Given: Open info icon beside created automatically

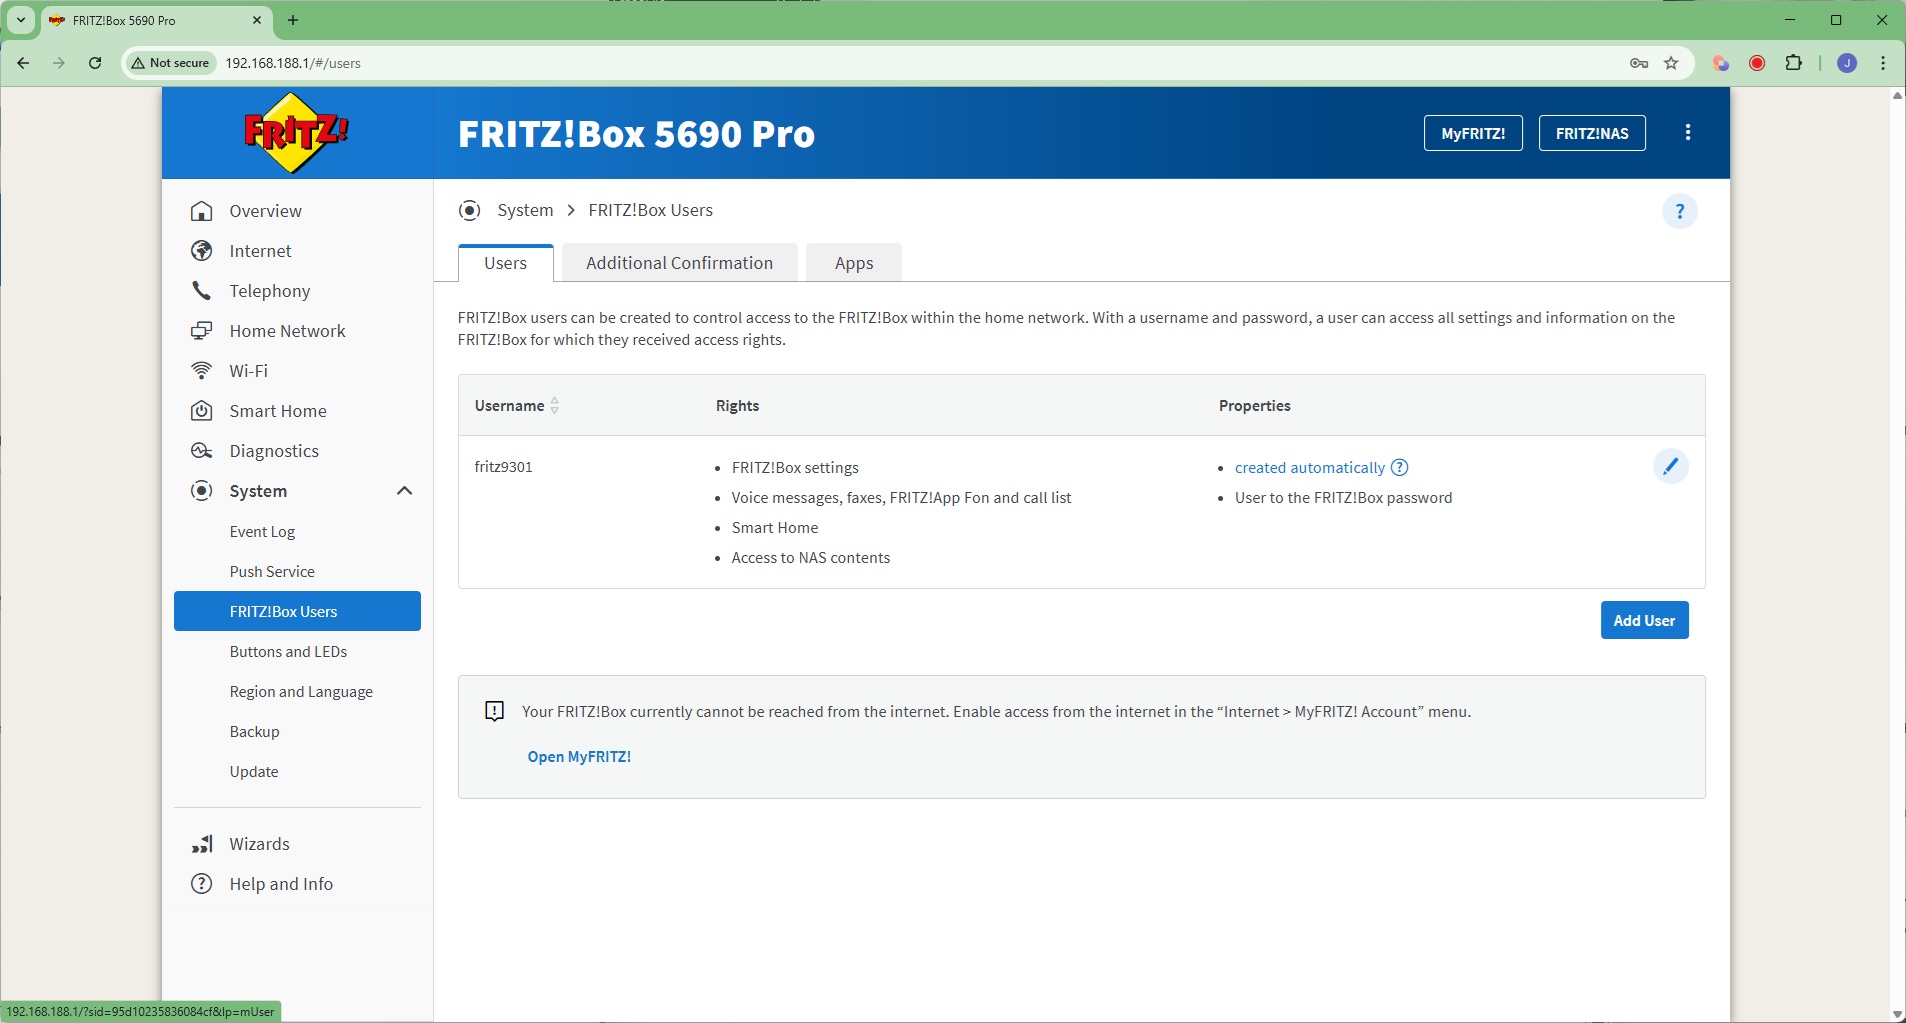Looking at the screenshot, I should [1400, 467].
